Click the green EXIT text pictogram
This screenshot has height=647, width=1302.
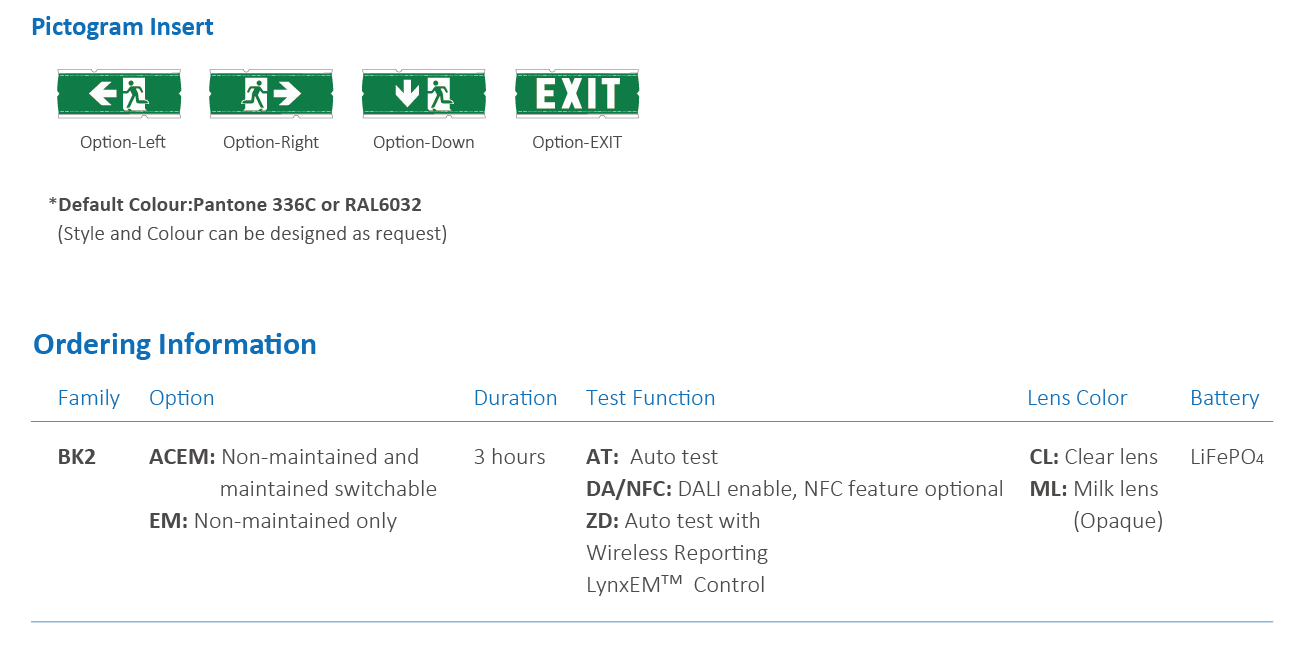(x=577, y=94)
